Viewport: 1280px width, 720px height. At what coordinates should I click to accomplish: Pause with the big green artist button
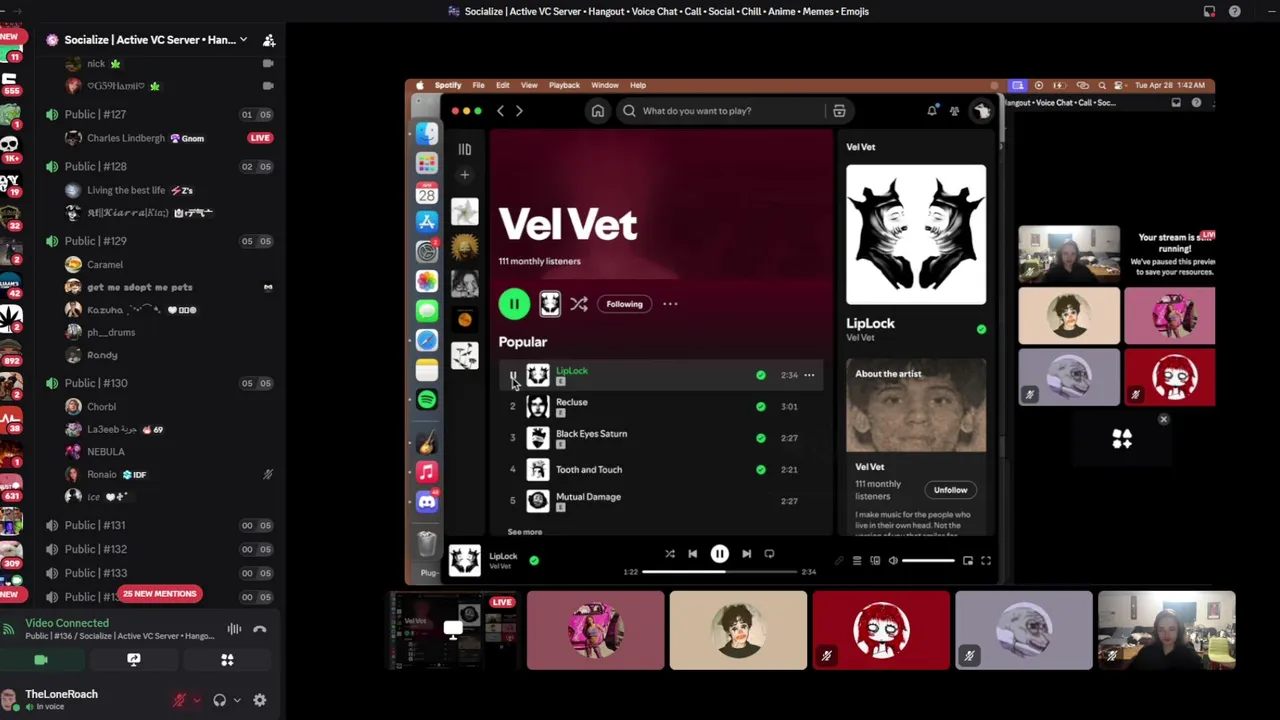tap(514, 304)
